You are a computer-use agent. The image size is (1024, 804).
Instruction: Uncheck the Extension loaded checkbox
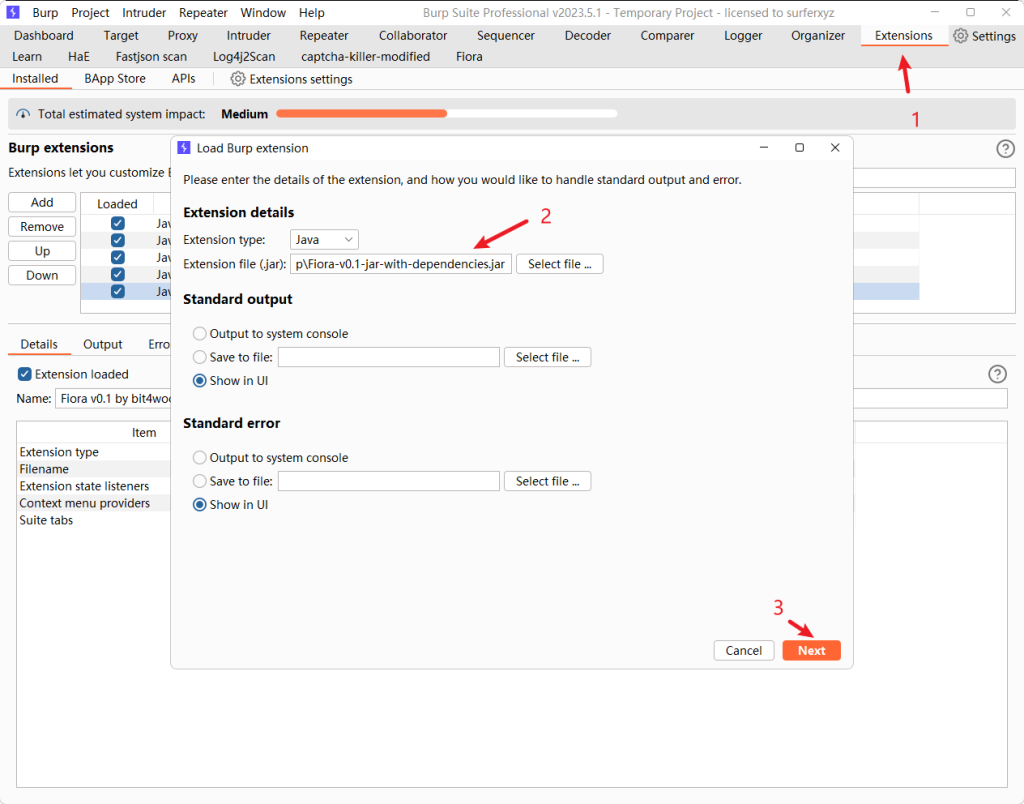(x=25, y=374)
